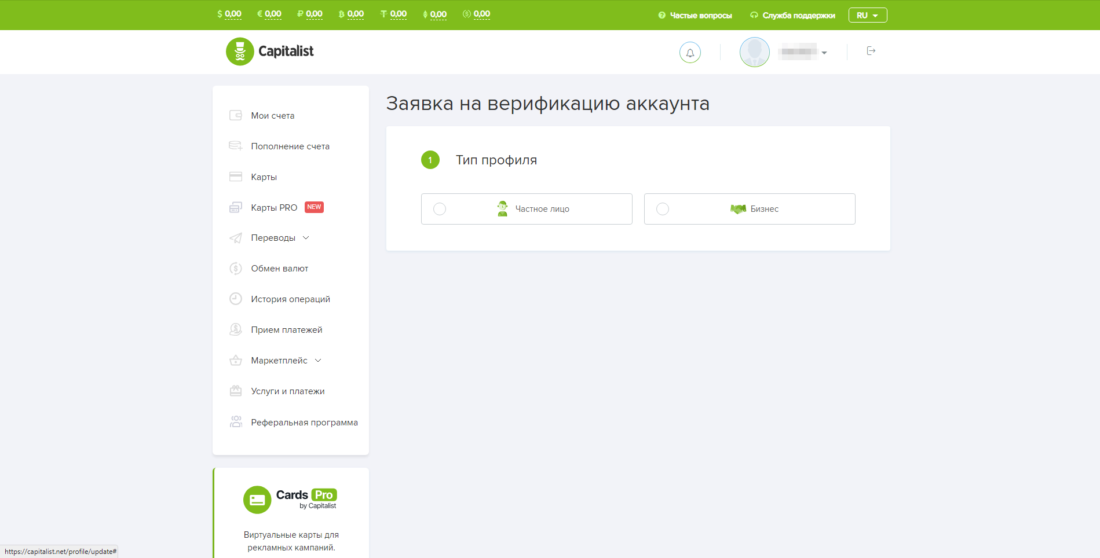Expand the Переводы submenu chevron
Viewport: 1100px width, 558px height.
pos(305,238)
